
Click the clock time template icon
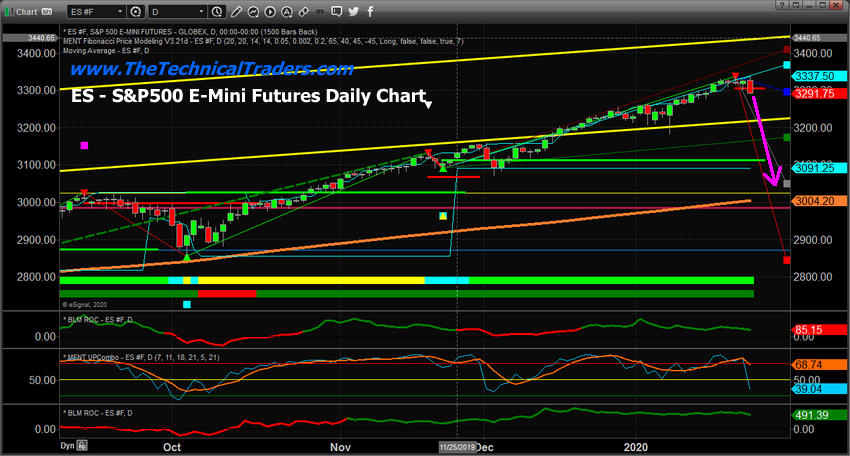point(217,11)
